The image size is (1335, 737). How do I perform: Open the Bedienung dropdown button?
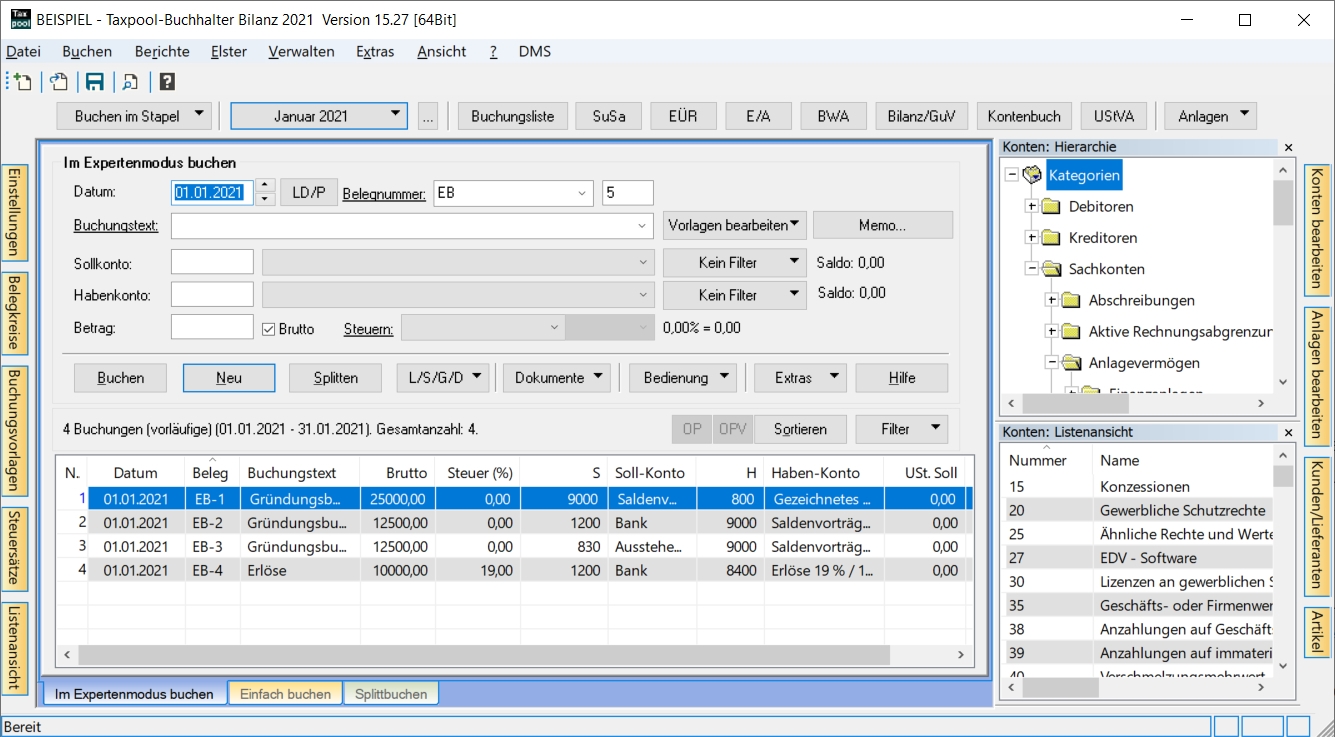tap(685, 378)
